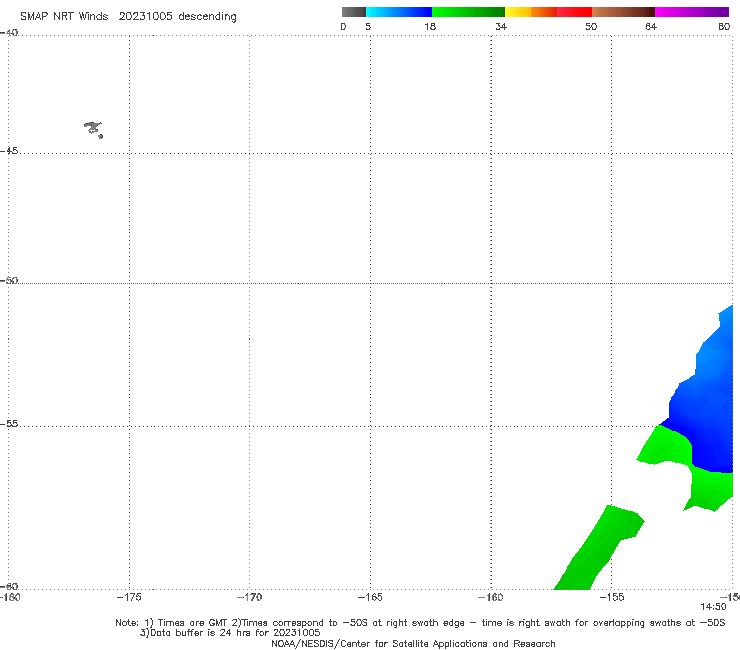Click the '-180' longitude axis label
Viewport: 740px width, 650px height.
(10, 597)
